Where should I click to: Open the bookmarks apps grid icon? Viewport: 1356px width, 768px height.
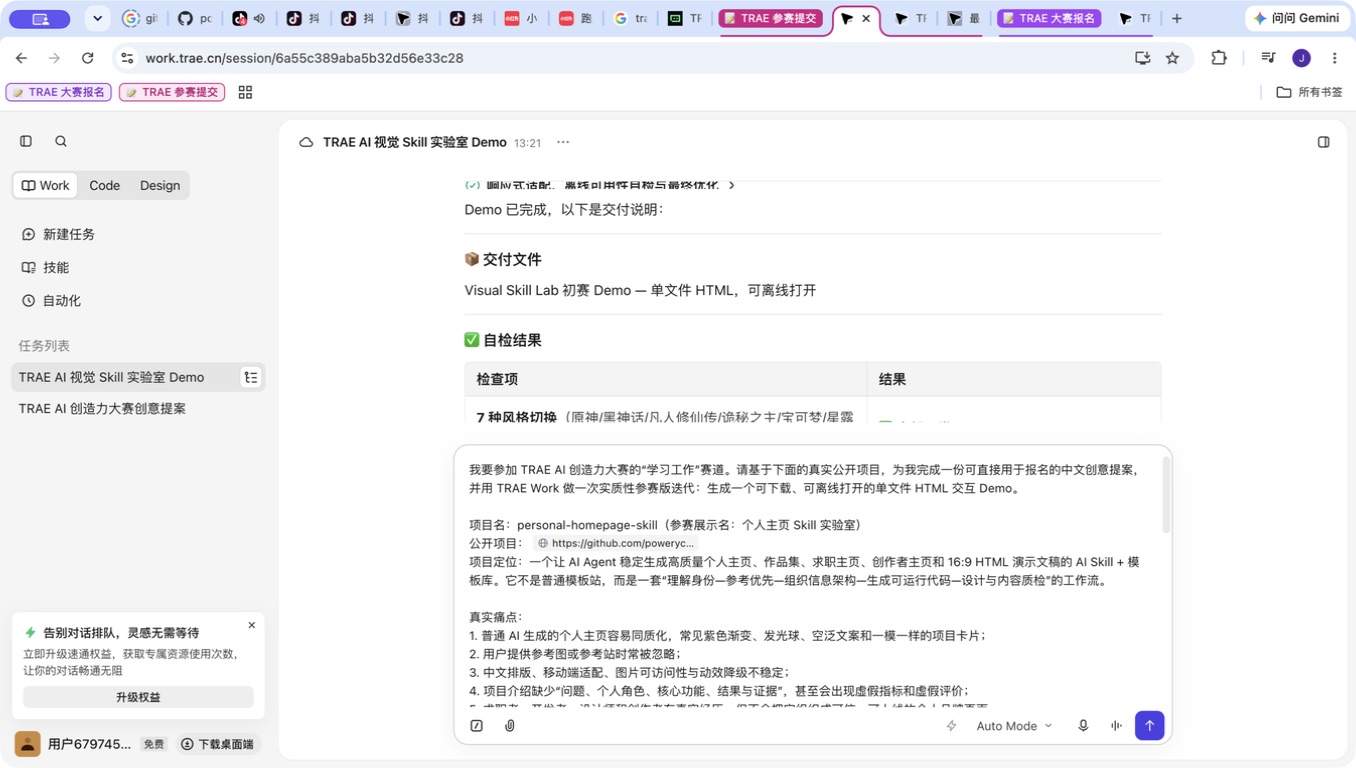pyautogui.click(x=245, y=92)
